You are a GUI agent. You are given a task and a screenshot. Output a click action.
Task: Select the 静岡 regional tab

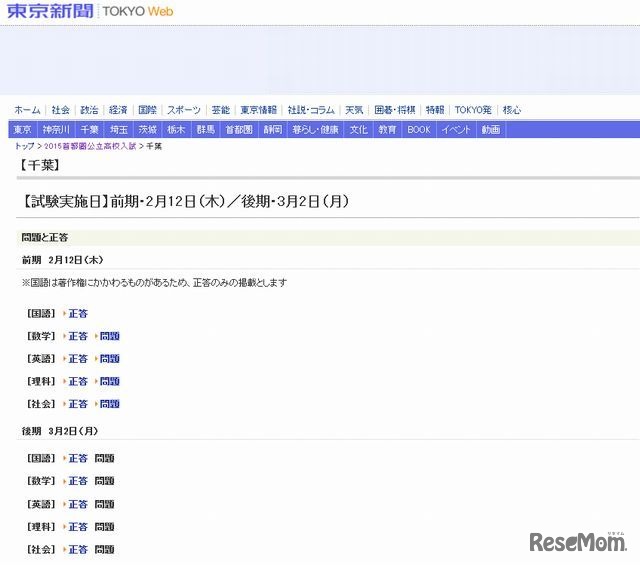coord(272,130)
